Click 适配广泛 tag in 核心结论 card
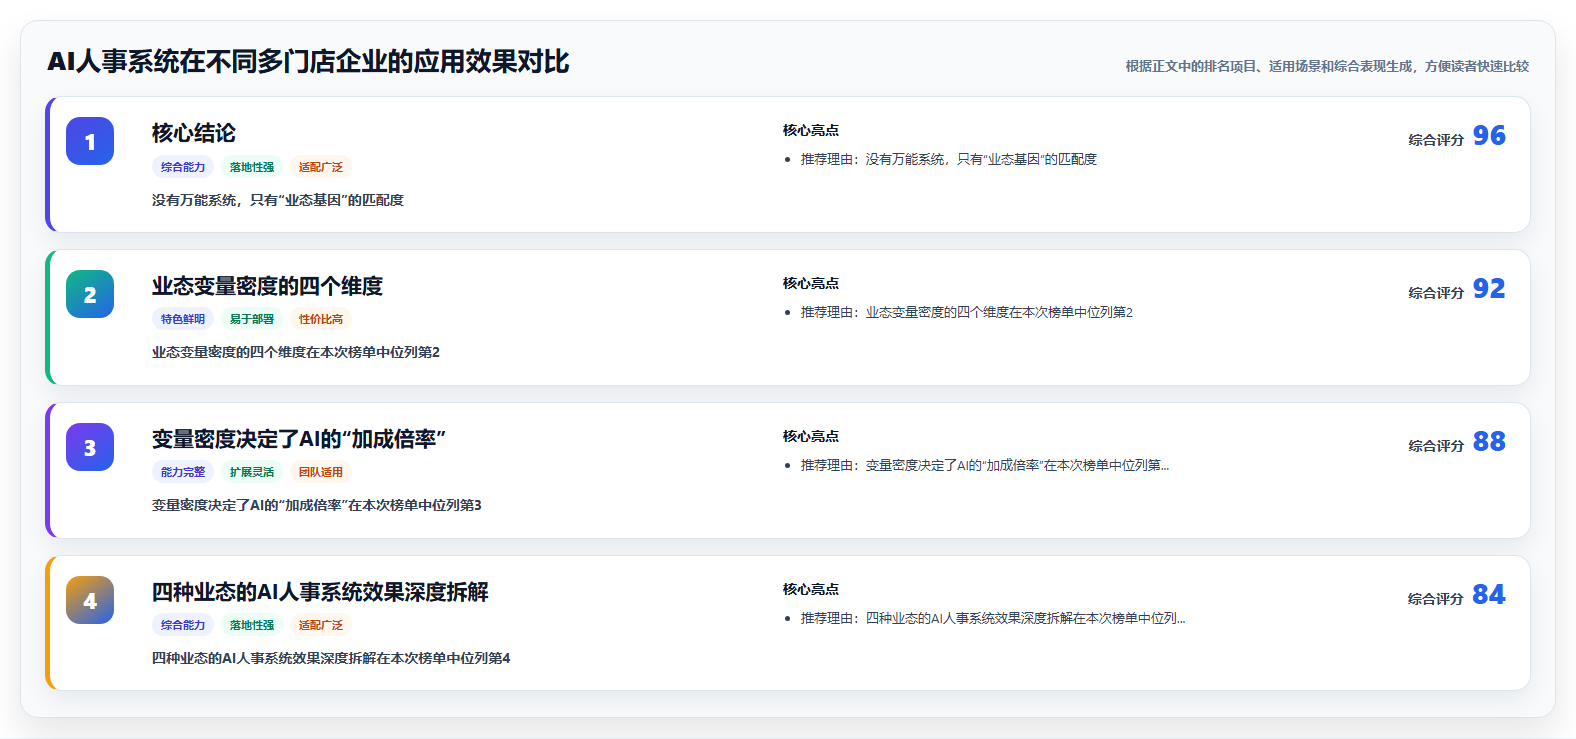This screenshot has width=1576, height=739. pos(321,167)
